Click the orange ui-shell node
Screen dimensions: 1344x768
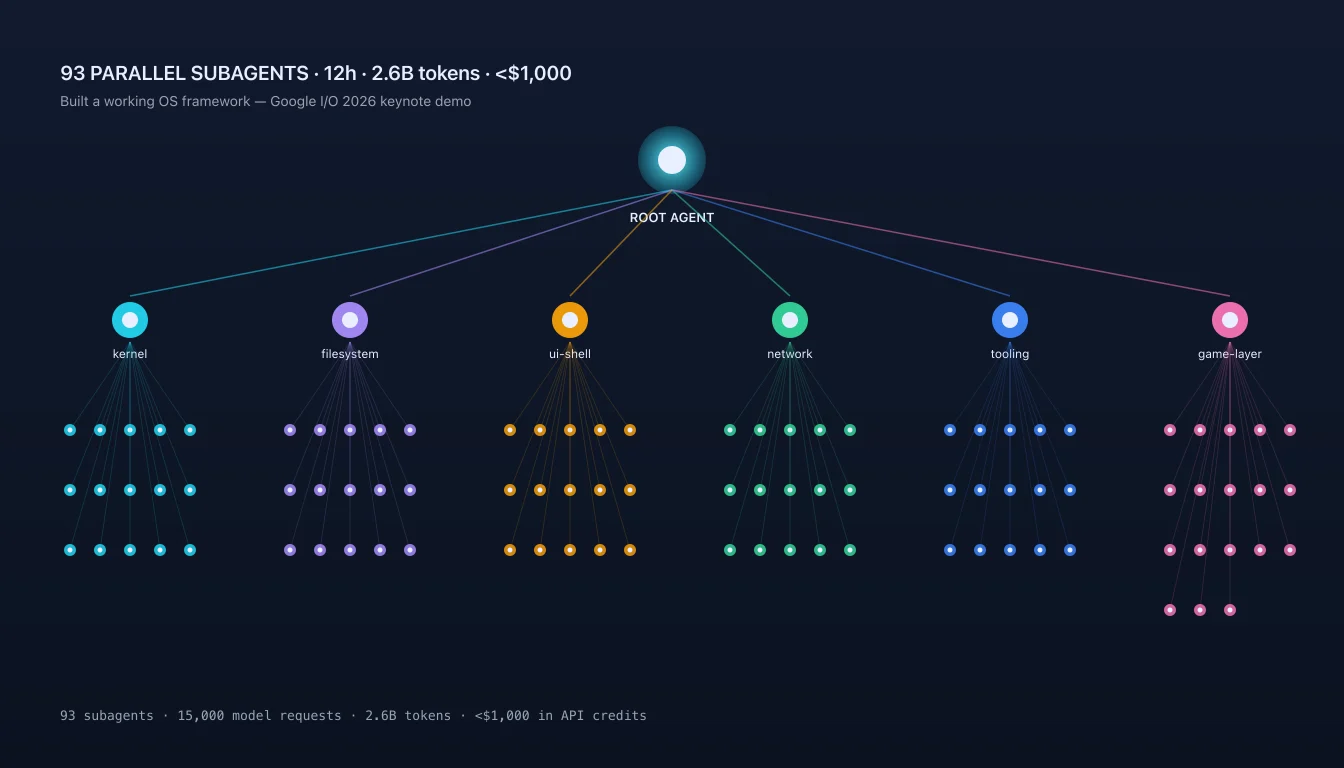[x=570, y=320]
